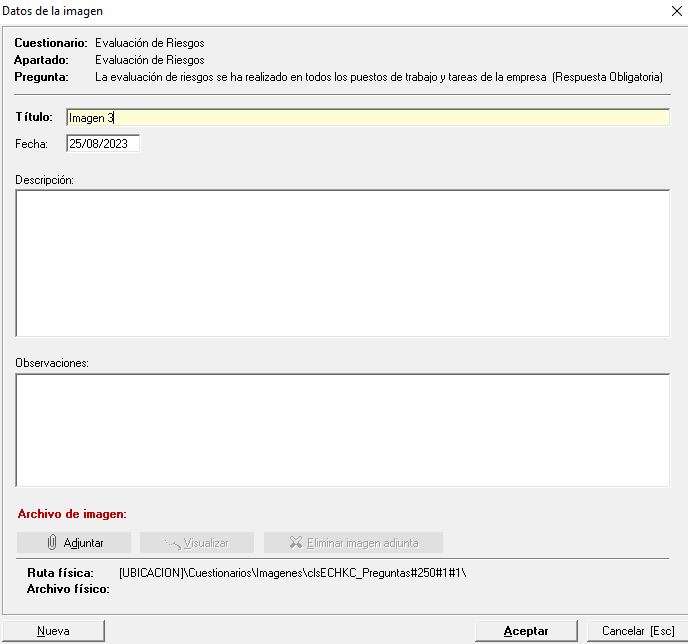Click the Descripción label
Screen dimensions: 688x644
click(45, 180)
